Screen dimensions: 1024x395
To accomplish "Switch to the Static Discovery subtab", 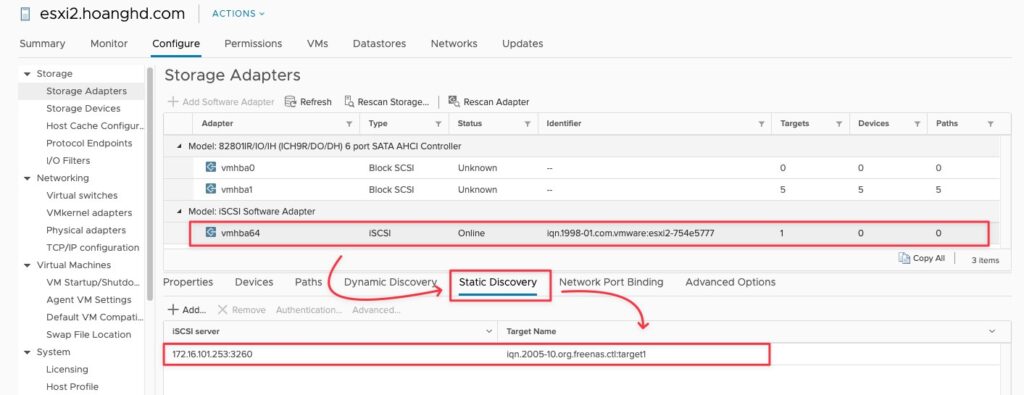I will tap(498, 282).
